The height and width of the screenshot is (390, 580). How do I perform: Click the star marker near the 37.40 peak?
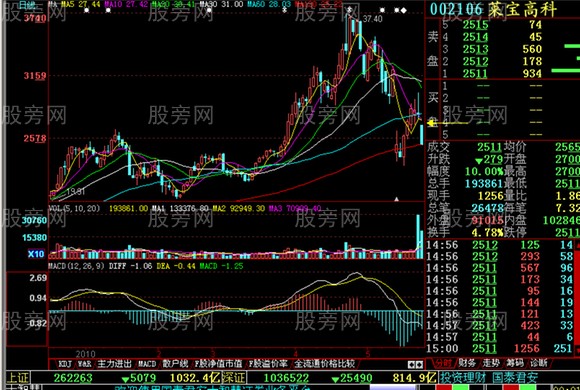[x=350, y=10]
